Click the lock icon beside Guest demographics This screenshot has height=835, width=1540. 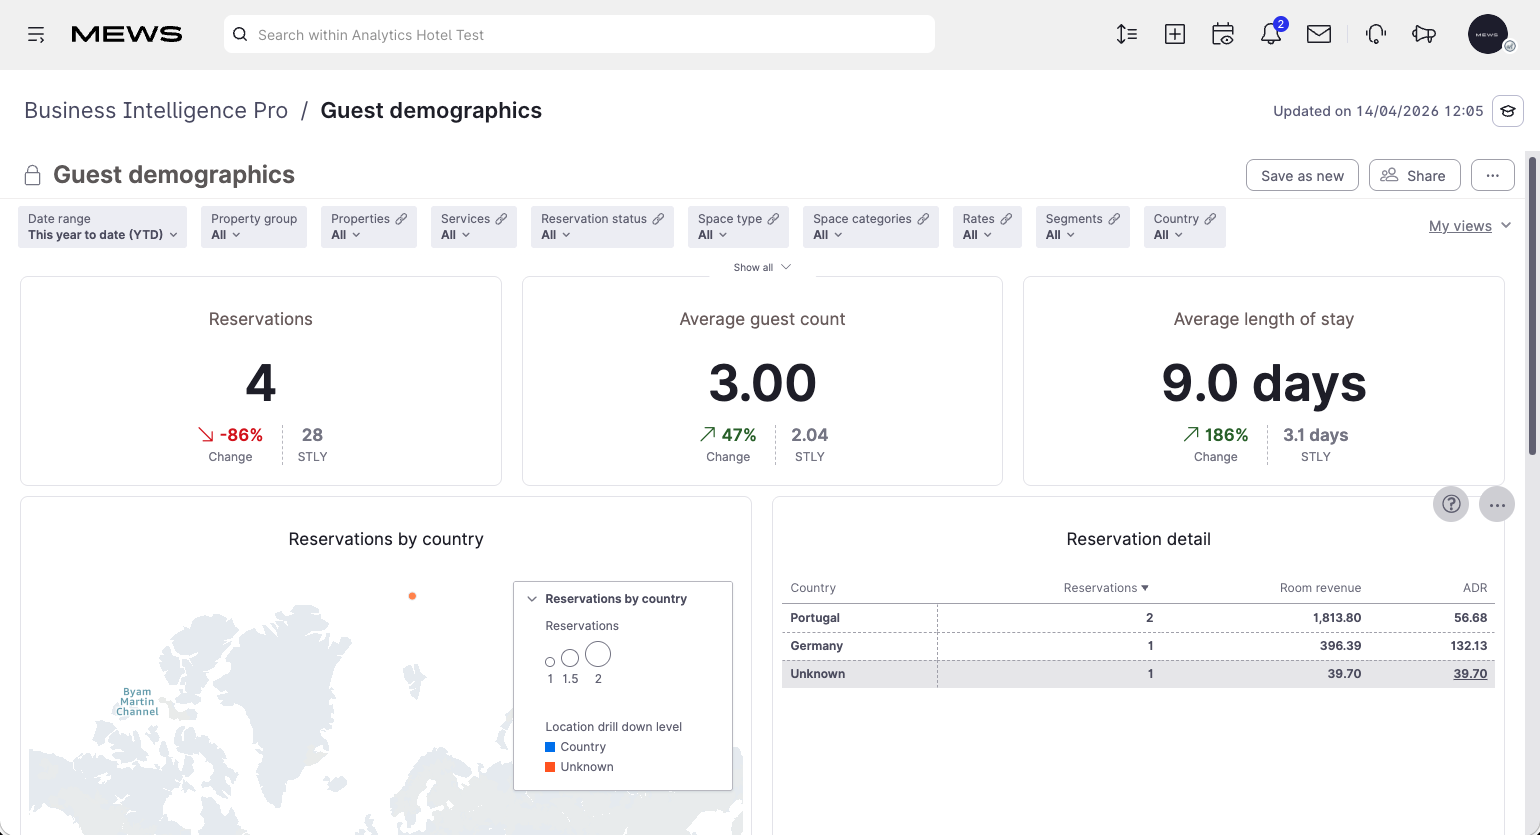pyautogui.click(x=33, y=175)
